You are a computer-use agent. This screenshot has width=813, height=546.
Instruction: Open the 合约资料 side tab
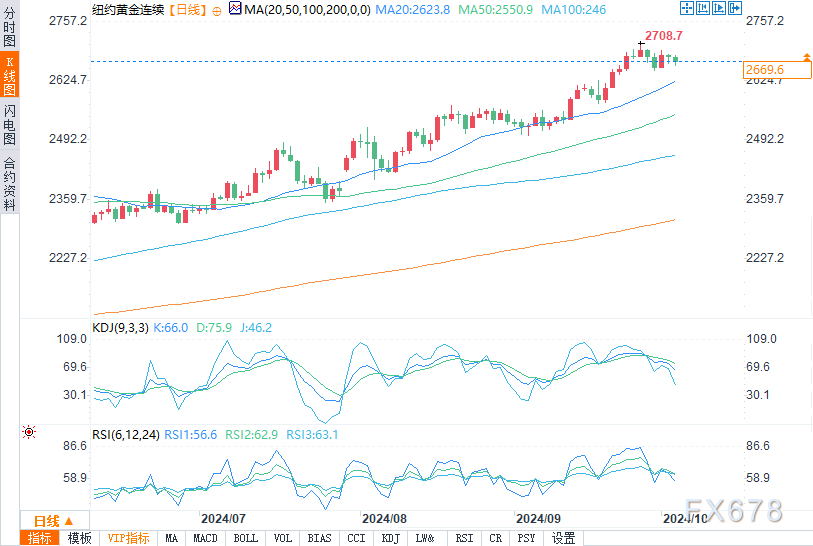9,183
